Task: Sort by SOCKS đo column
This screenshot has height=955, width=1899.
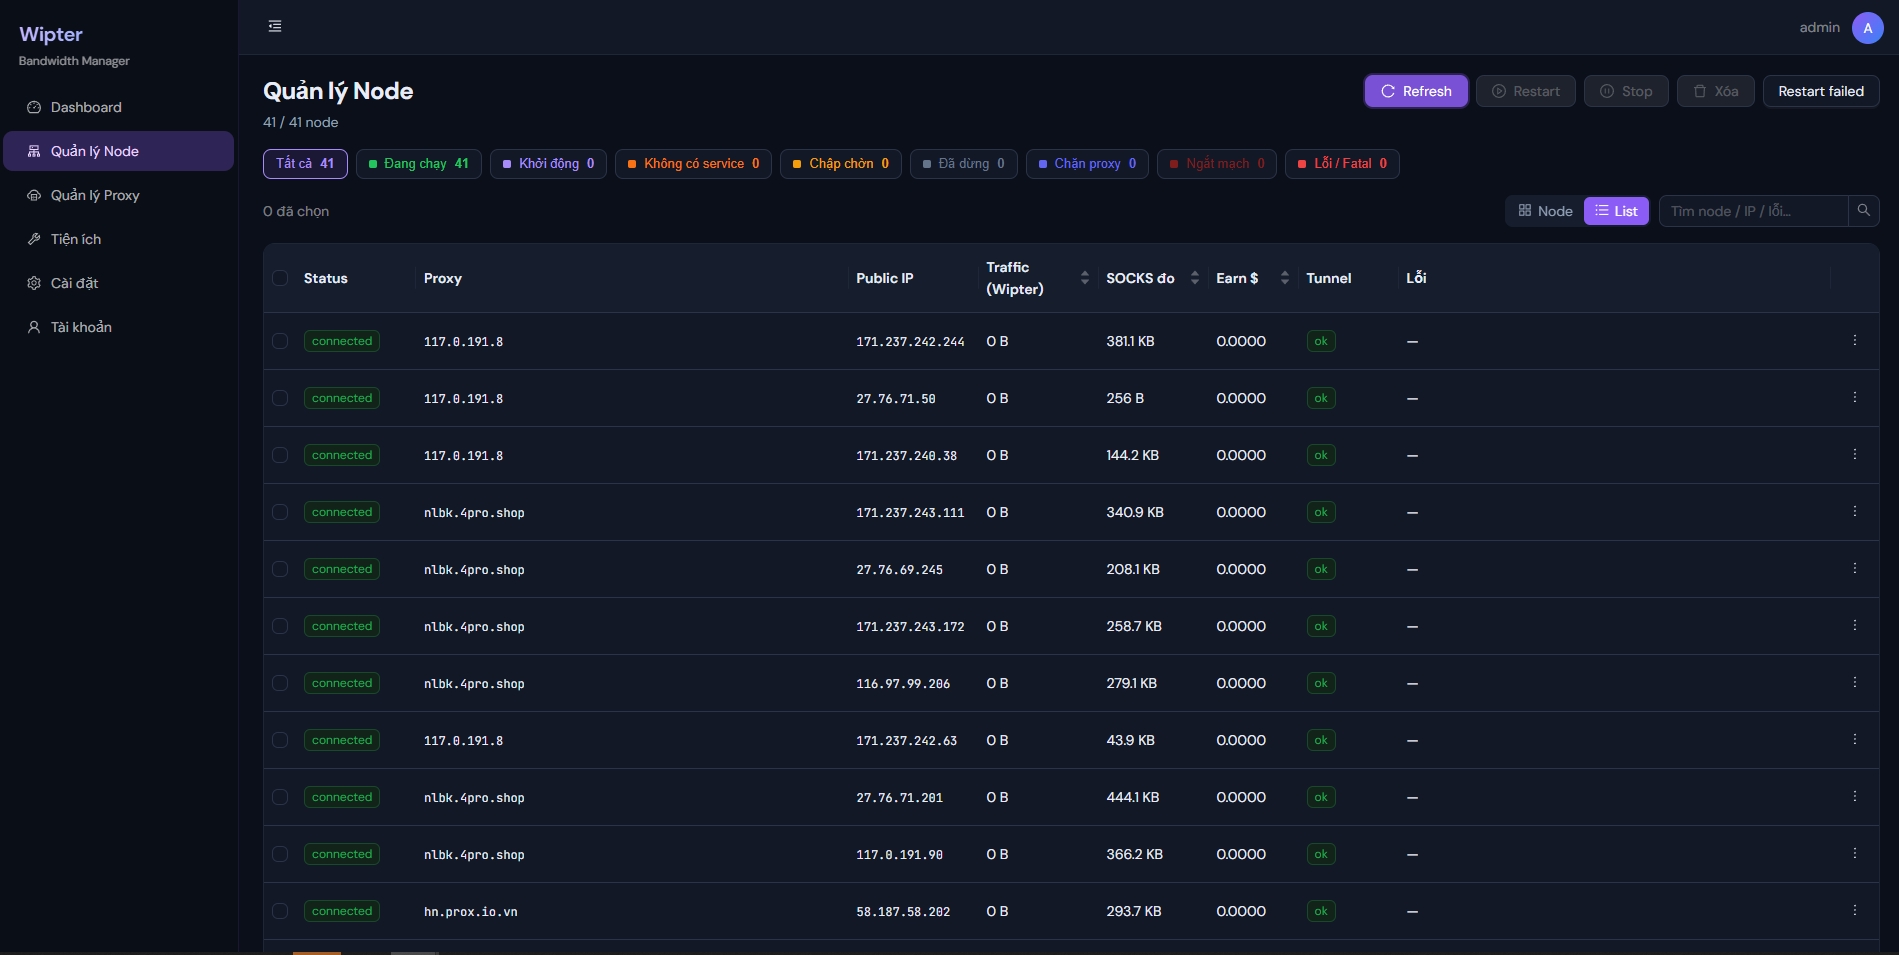Action: (1195, 278)
